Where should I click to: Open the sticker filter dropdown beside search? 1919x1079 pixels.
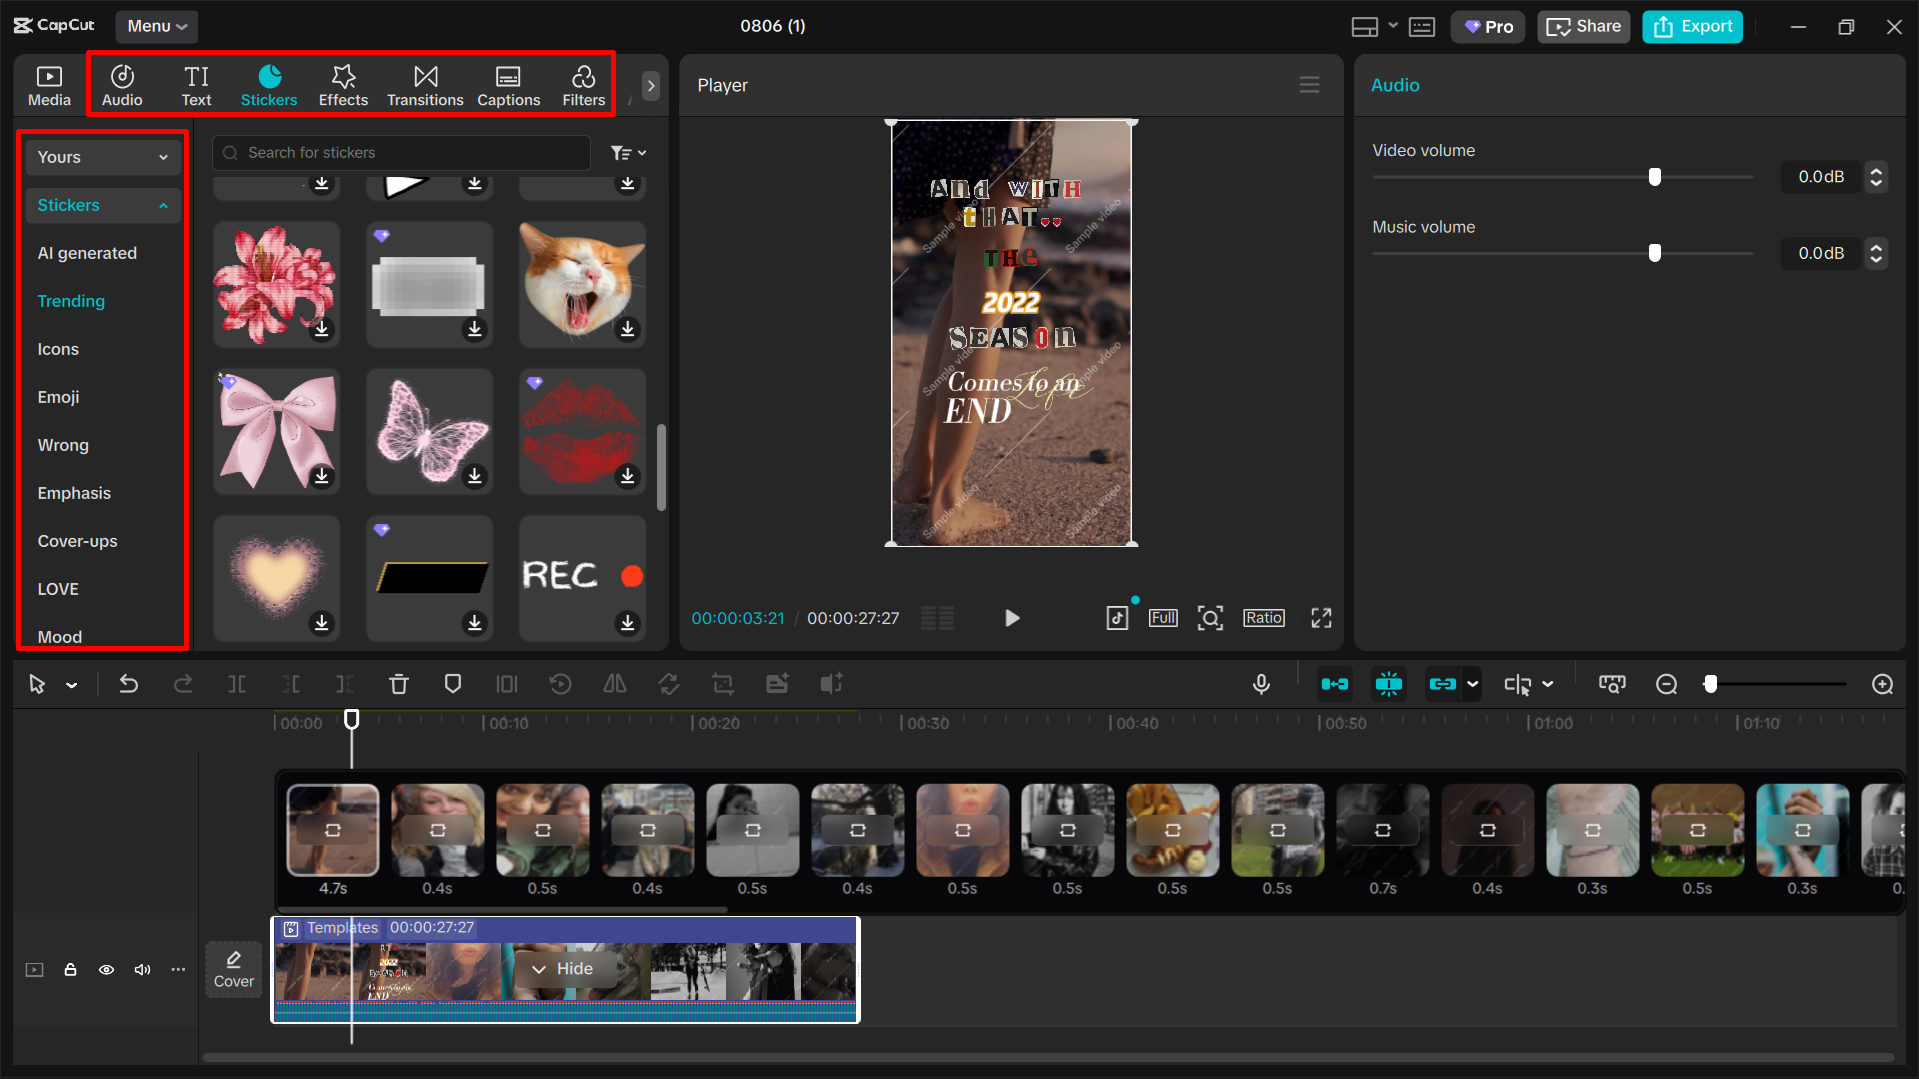point(628,152)
